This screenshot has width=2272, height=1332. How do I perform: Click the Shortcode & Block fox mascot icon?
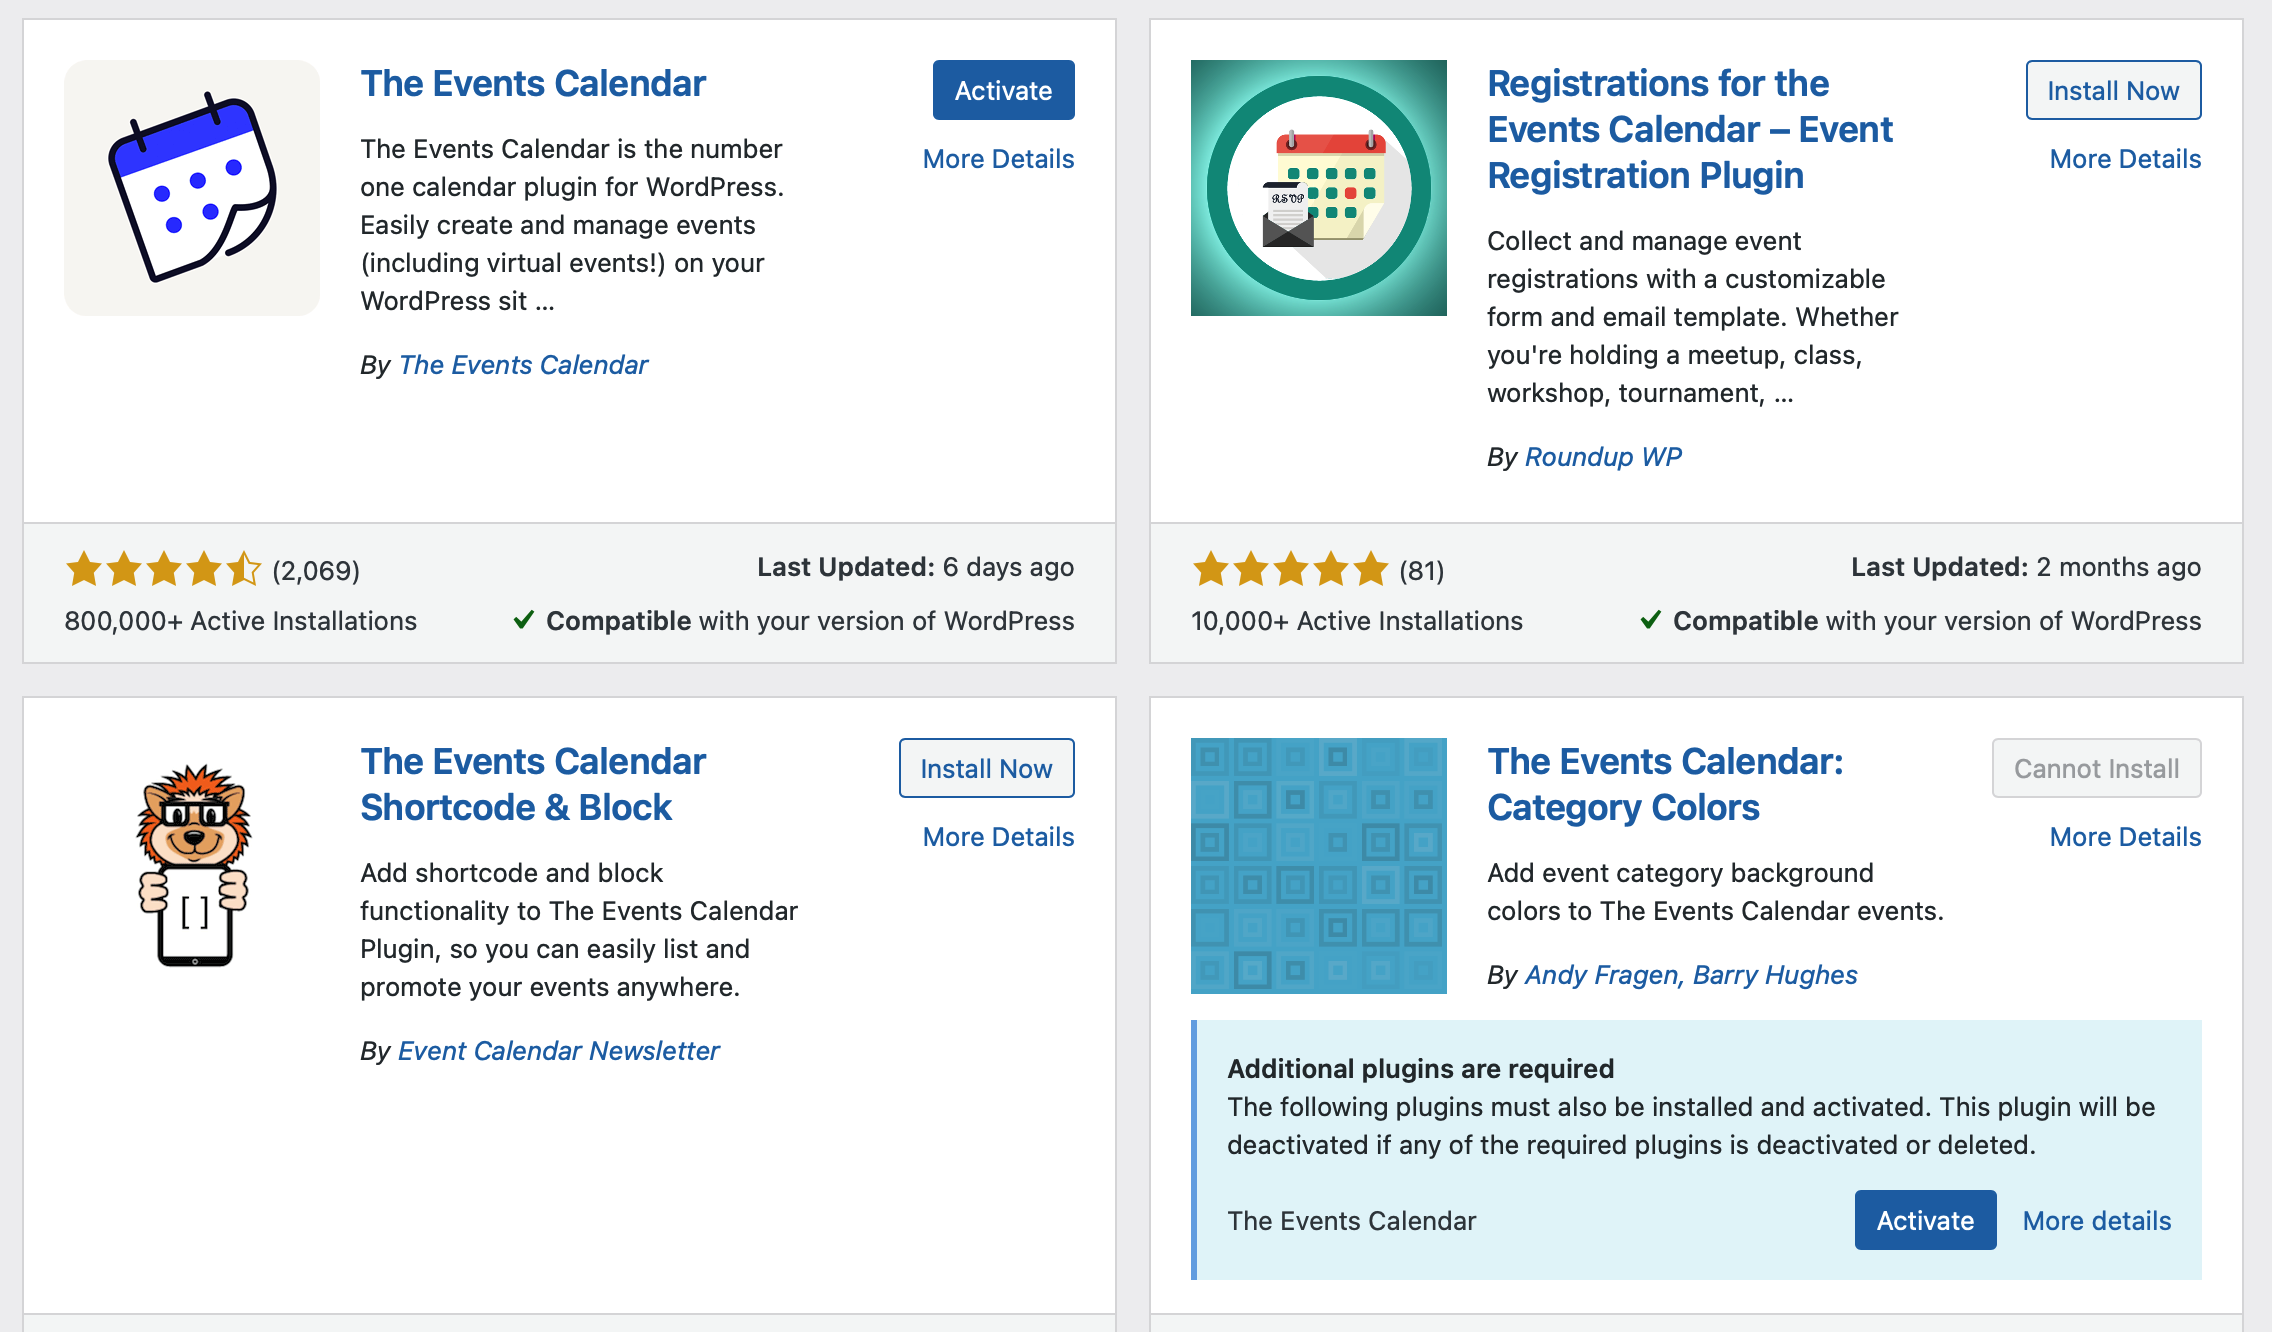(192, 866)
